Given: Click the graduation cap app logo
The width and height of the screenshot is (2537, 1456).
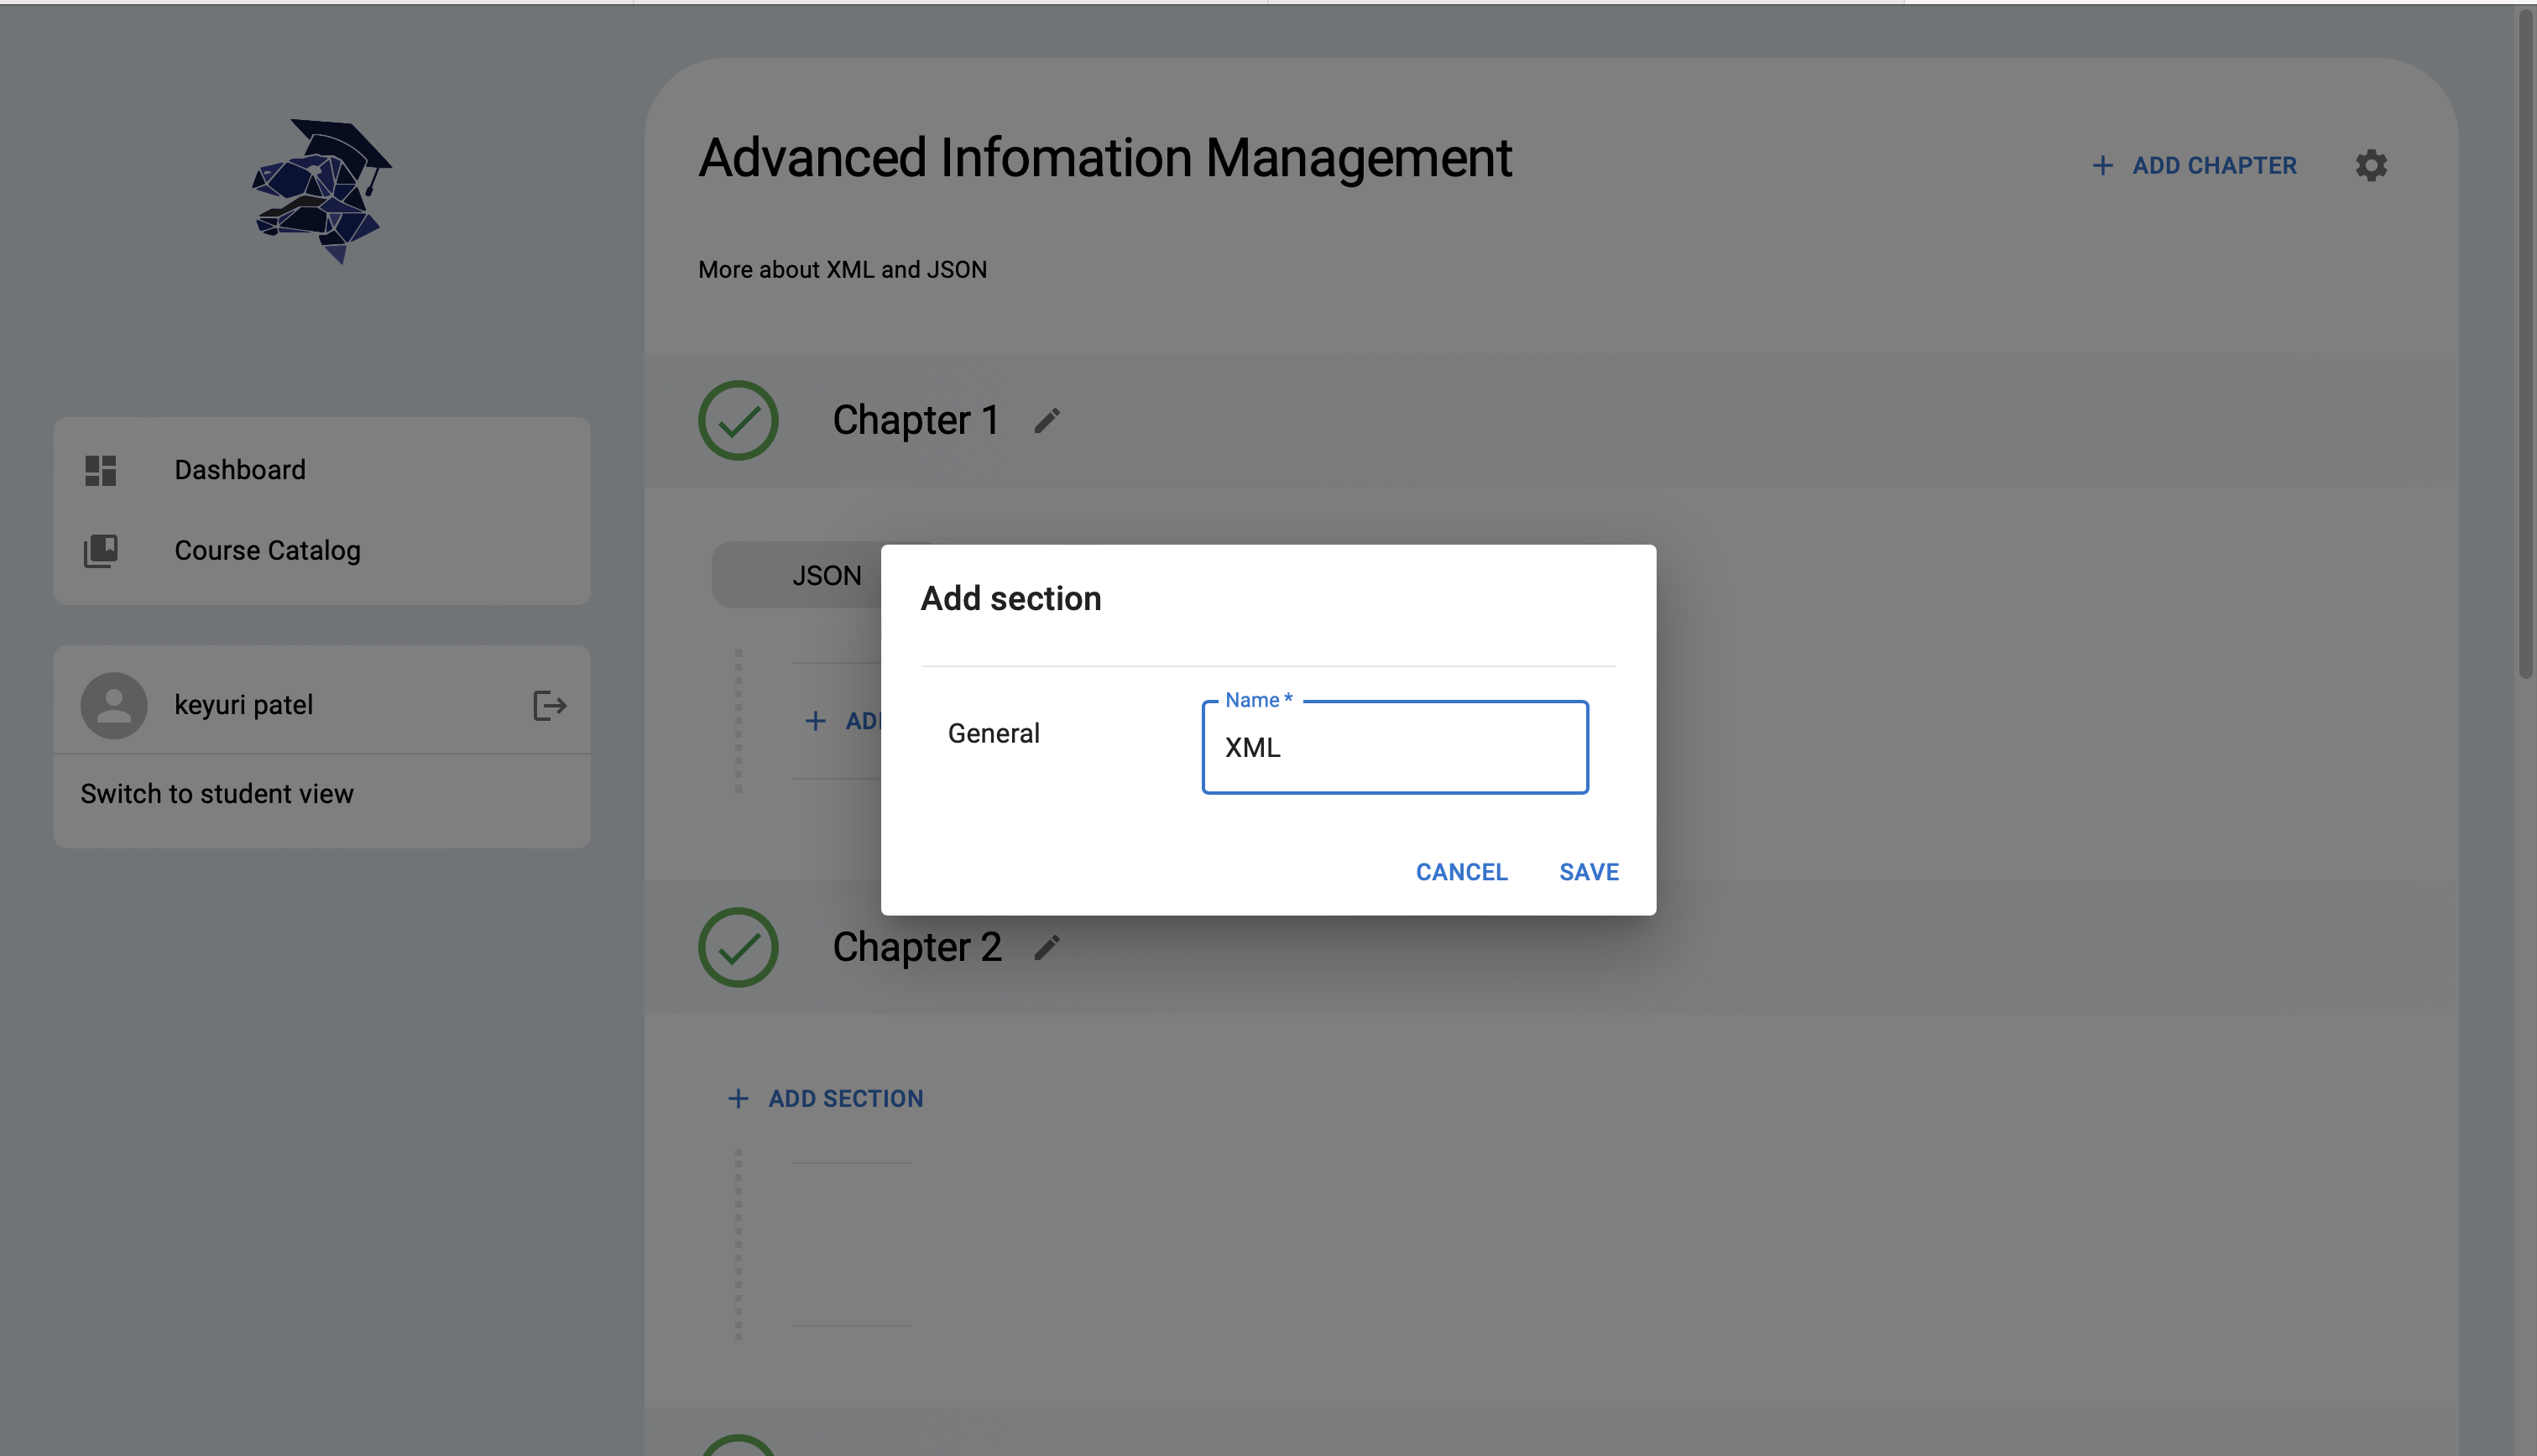Looking at the screenshot, I should coord(321,191).
